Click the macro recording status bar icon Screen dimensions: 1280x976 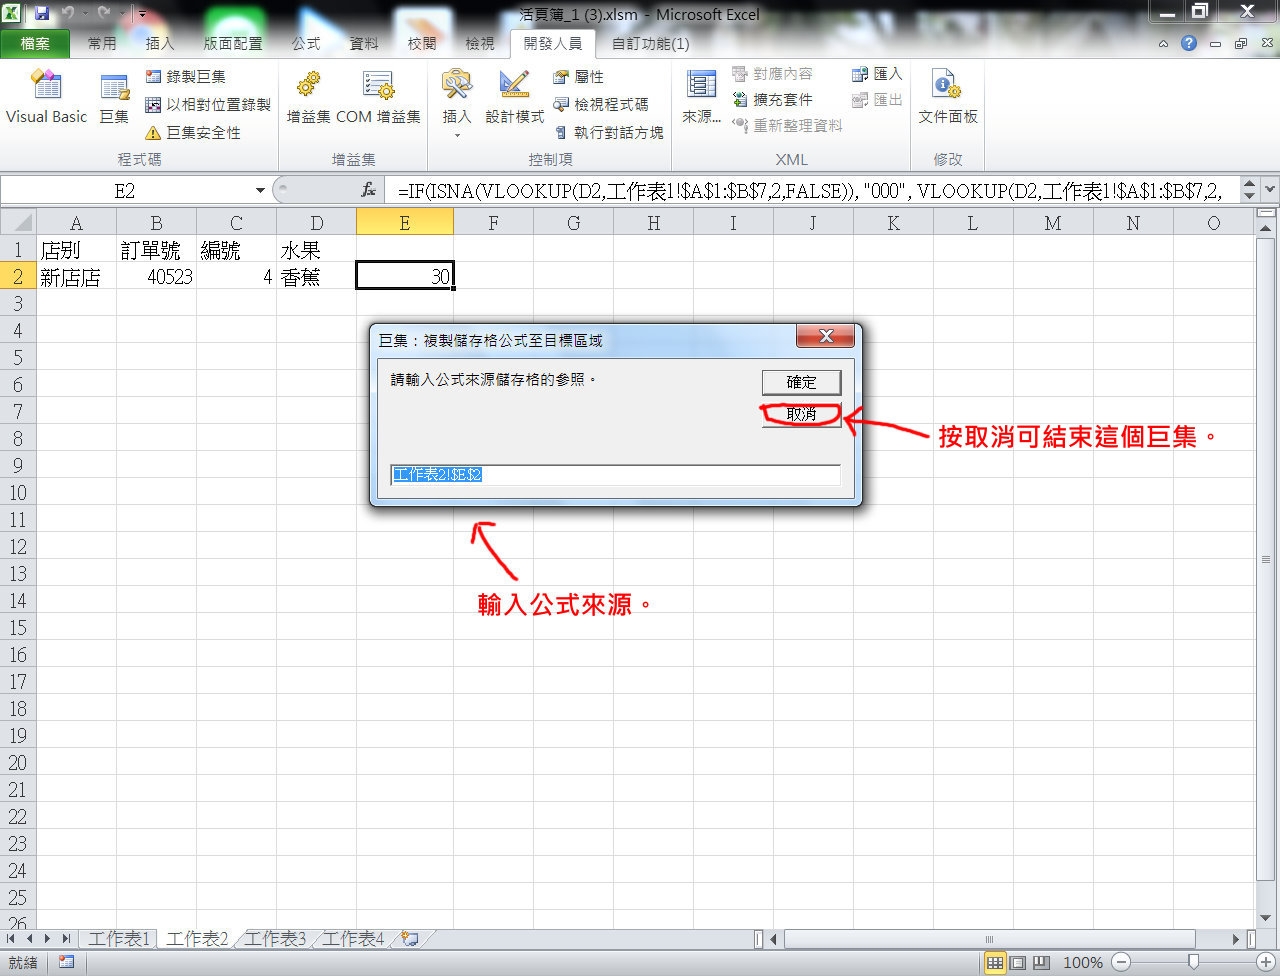(66, 962)
